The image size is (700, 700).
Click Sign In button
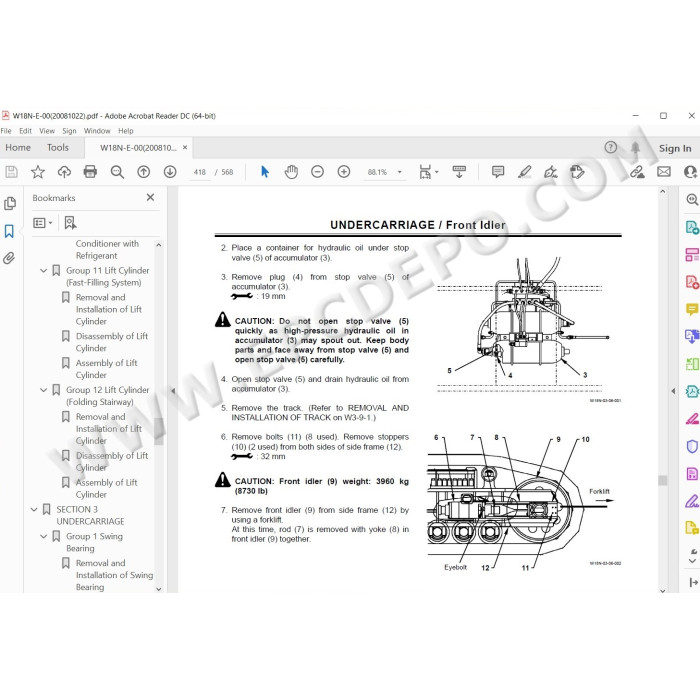pyautogui.click(x=675, y=148)
